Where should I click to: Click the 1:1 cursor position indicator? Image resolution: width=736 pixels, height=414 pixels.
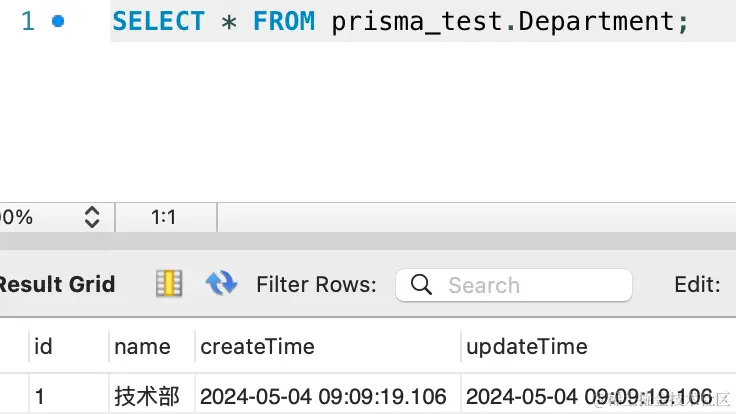(x=165, y=217)
